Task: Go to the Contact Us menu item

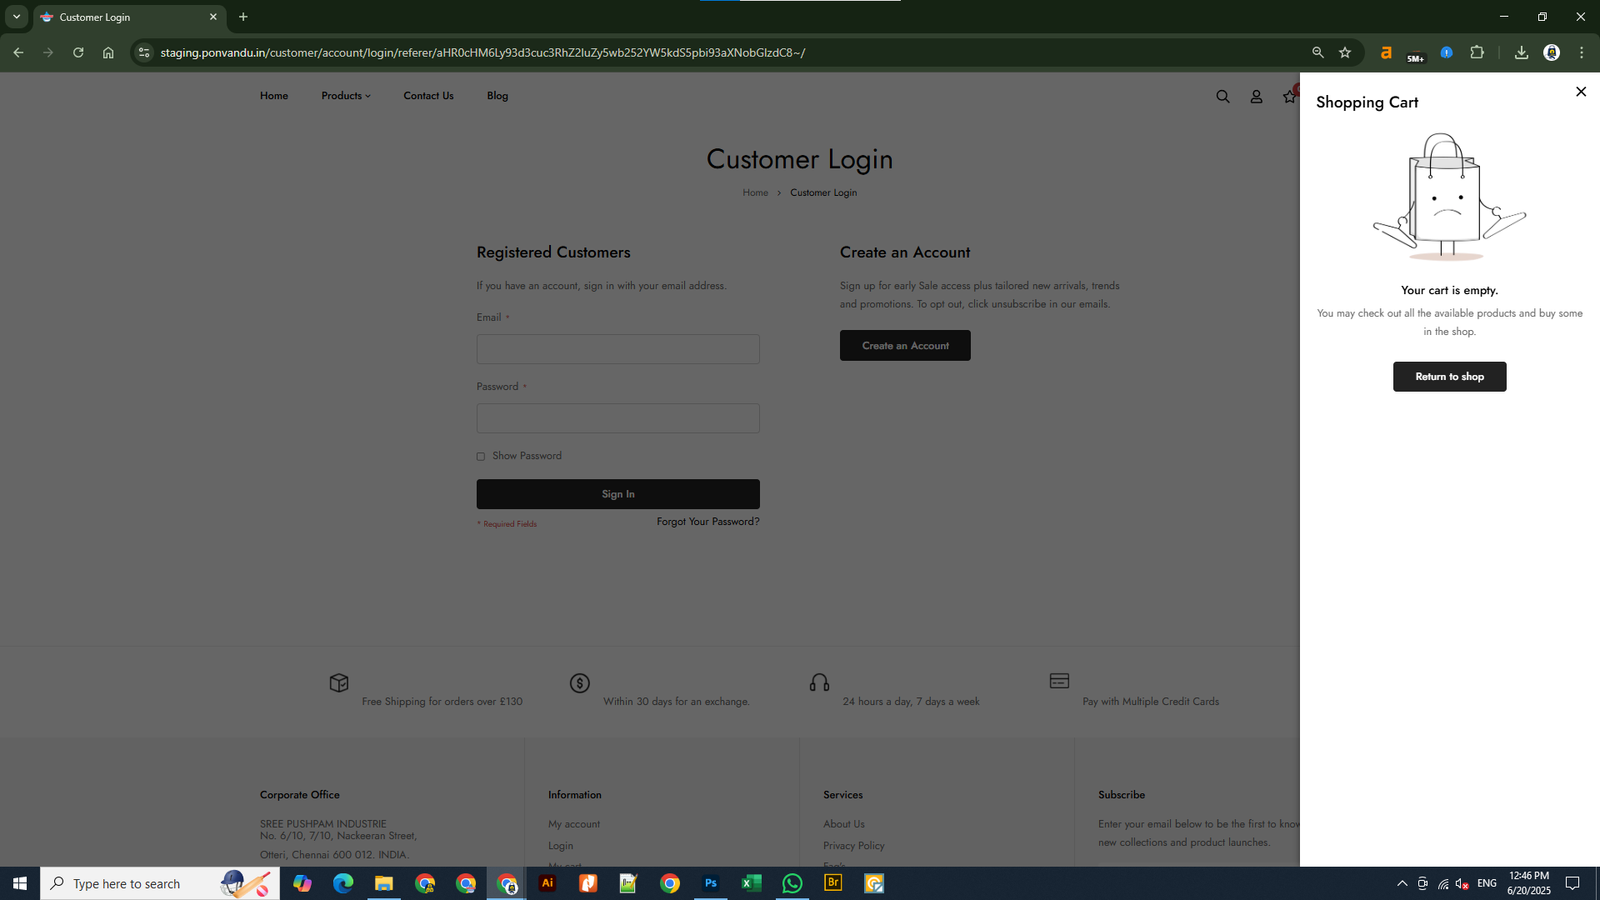Action: click(428, 96)
